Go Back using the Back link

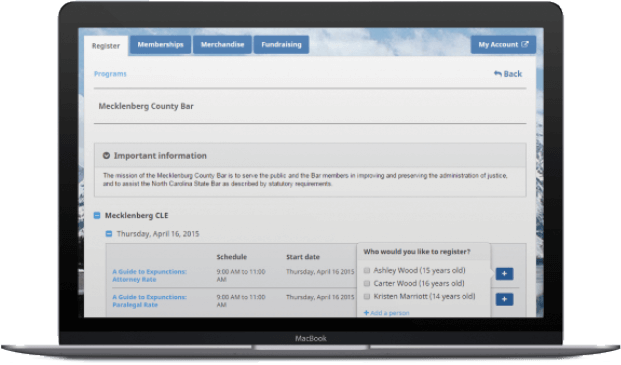pos(508,74)
